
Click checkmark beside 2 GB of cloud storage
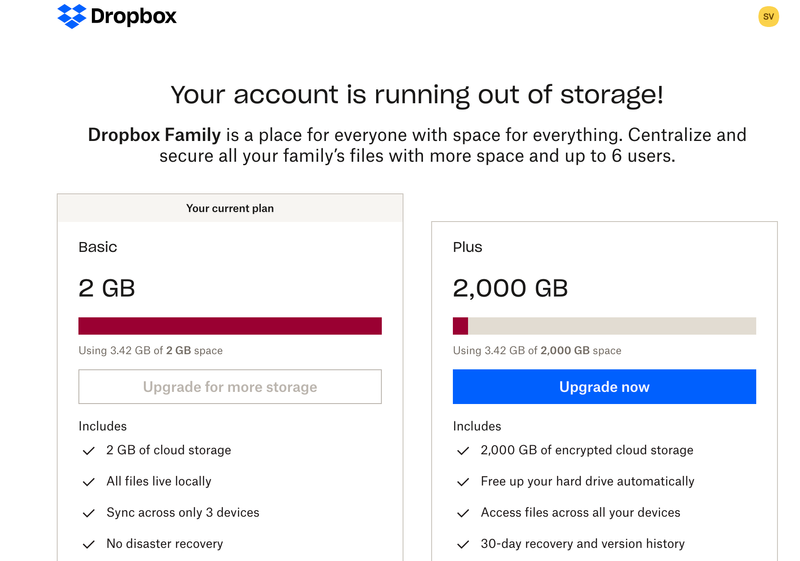[89, 451]
